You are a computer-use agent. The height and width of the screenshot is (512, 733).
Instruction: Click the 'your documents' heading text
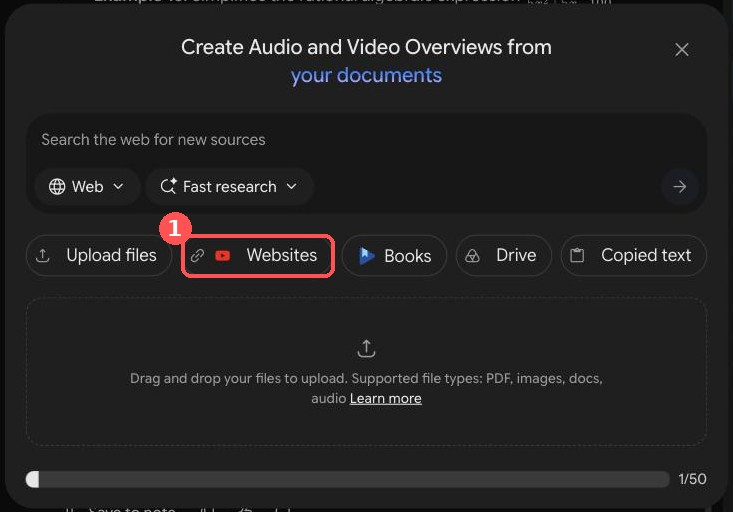366,76
